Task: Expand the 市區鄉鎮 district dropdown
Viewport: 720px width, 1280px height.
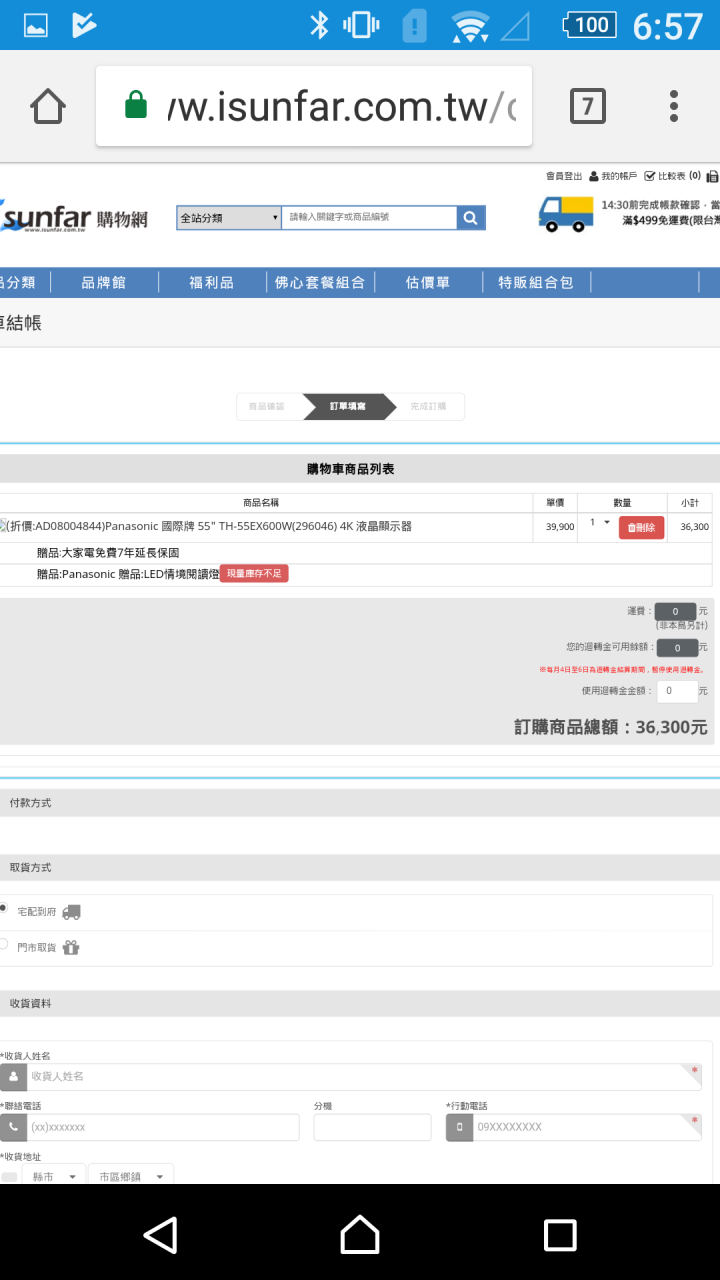Action: coord(131,1176)
